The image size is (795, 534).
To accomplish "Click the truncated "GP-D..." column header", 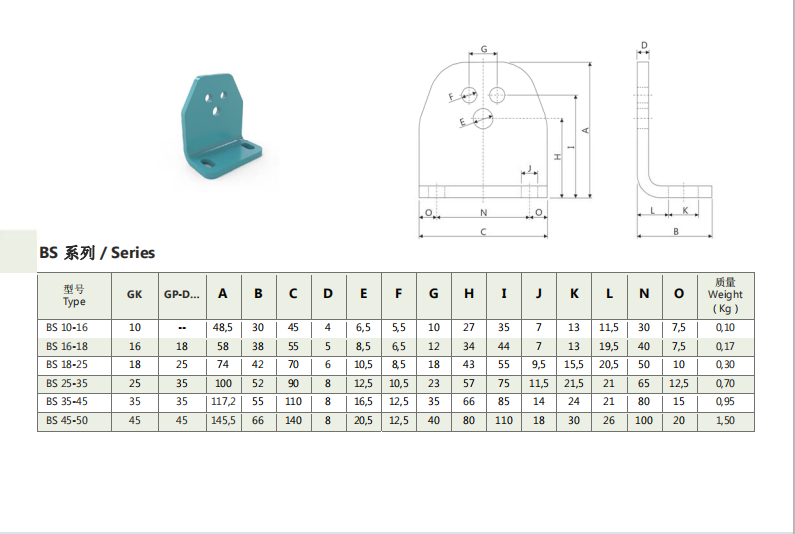I will pyautogui.click(x=182, y=295).
